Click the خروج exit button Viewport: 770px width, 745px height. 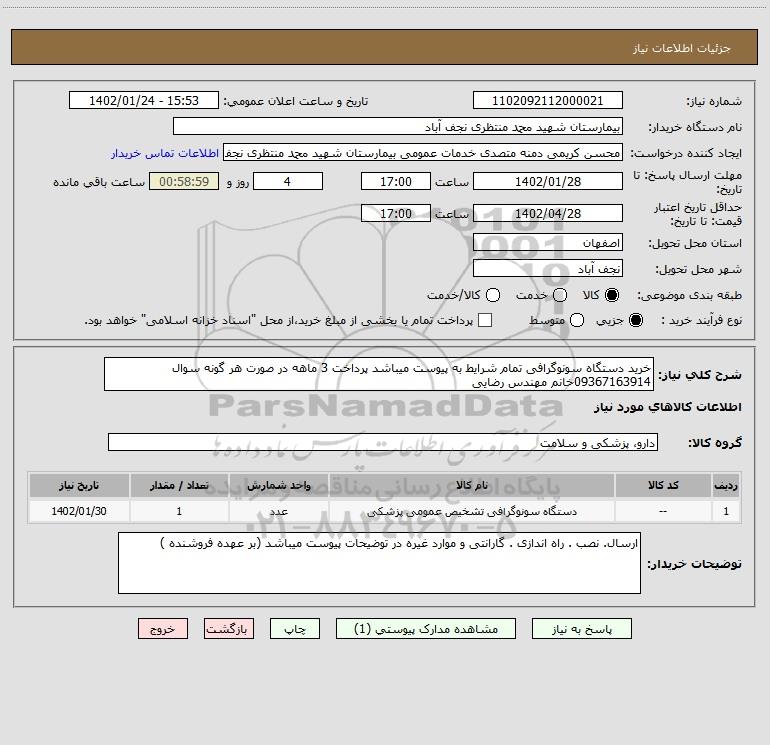pyautogui.click(x=163, y=629)
